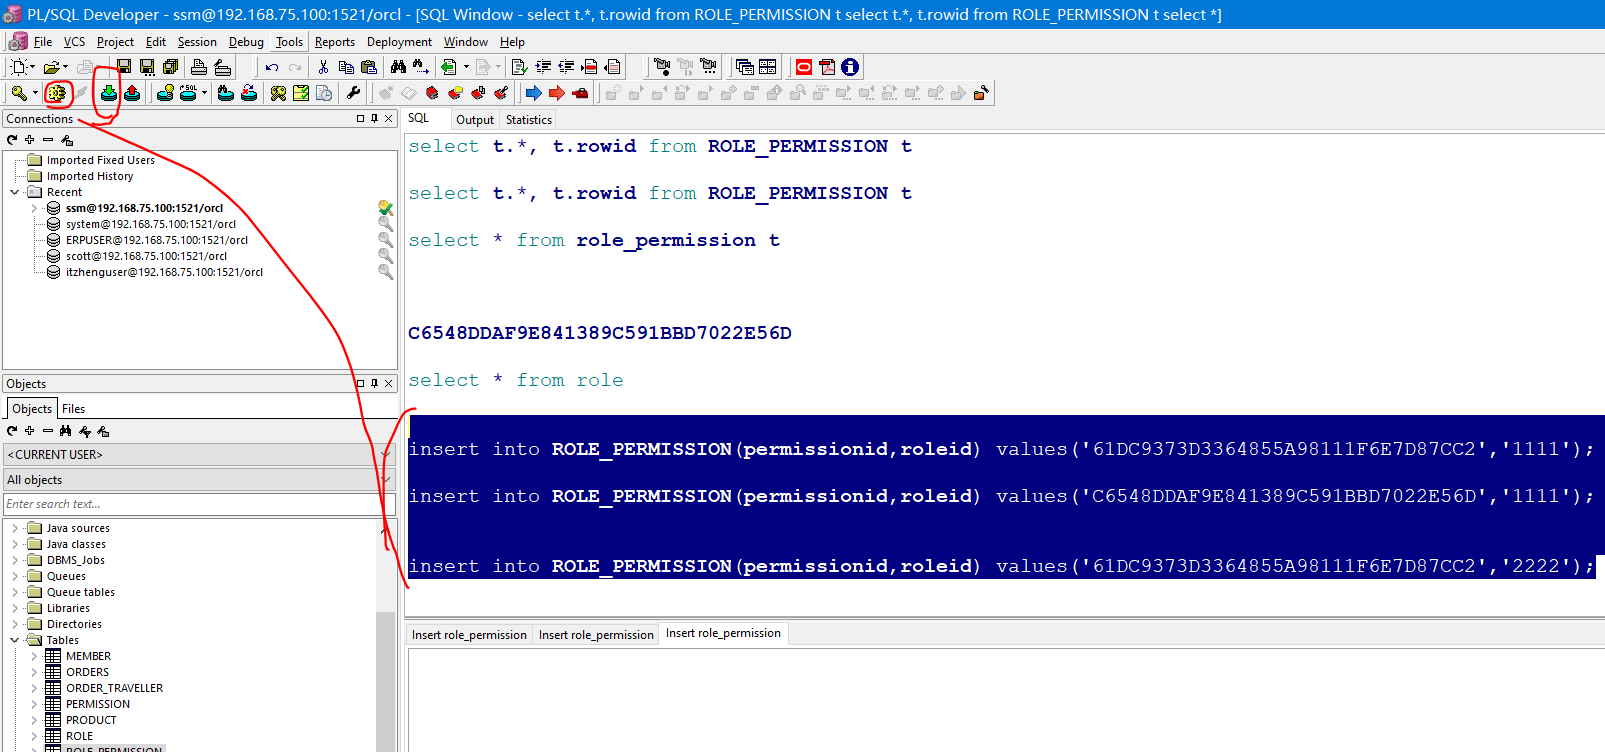The height and width of the screenshot is (752, 1605).
Task: Refresh the Connections panel tree
Action: 12,140
